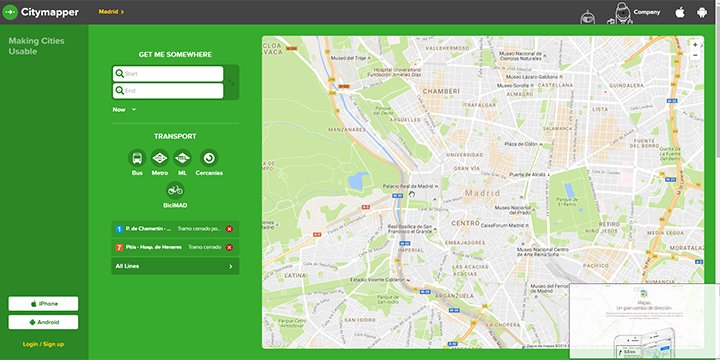Click the line 1 badge icon
Screen dimensions: 720x360
point(119,229)
